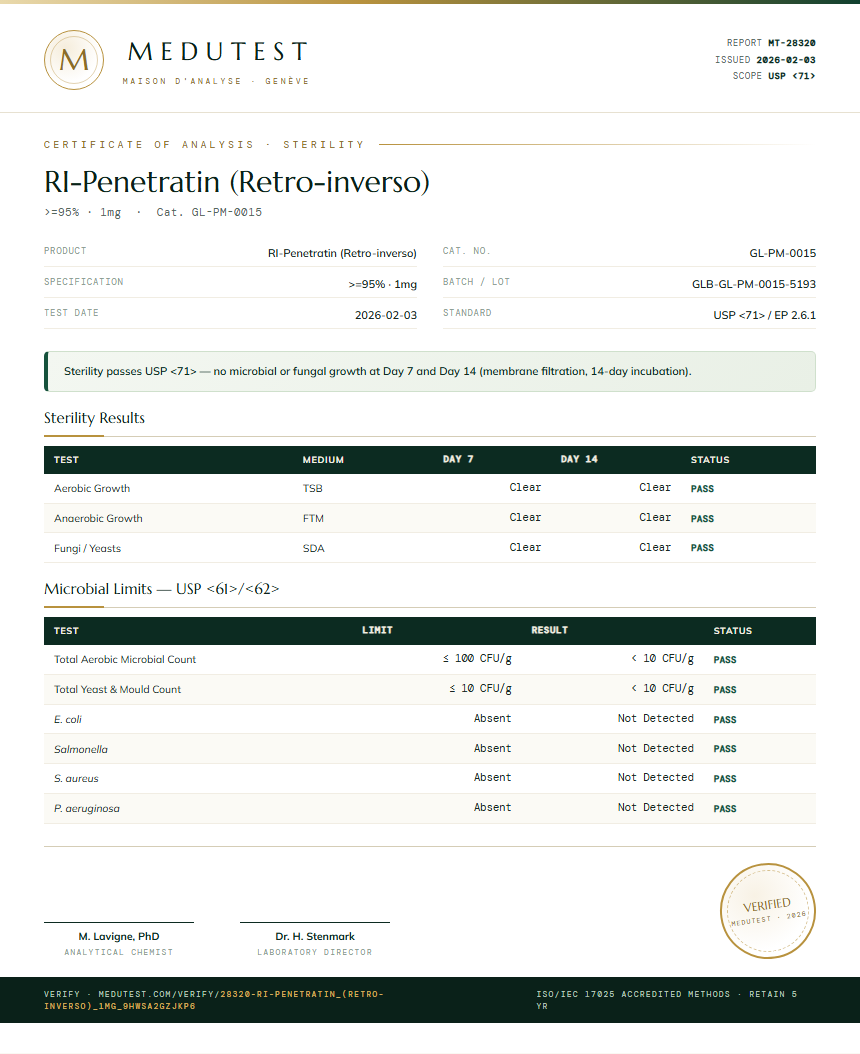The height and width of the screenshot is (1054, 860).
Task: Click signatory name Dr. H. Stenmark
Action: tap(315, 936)
